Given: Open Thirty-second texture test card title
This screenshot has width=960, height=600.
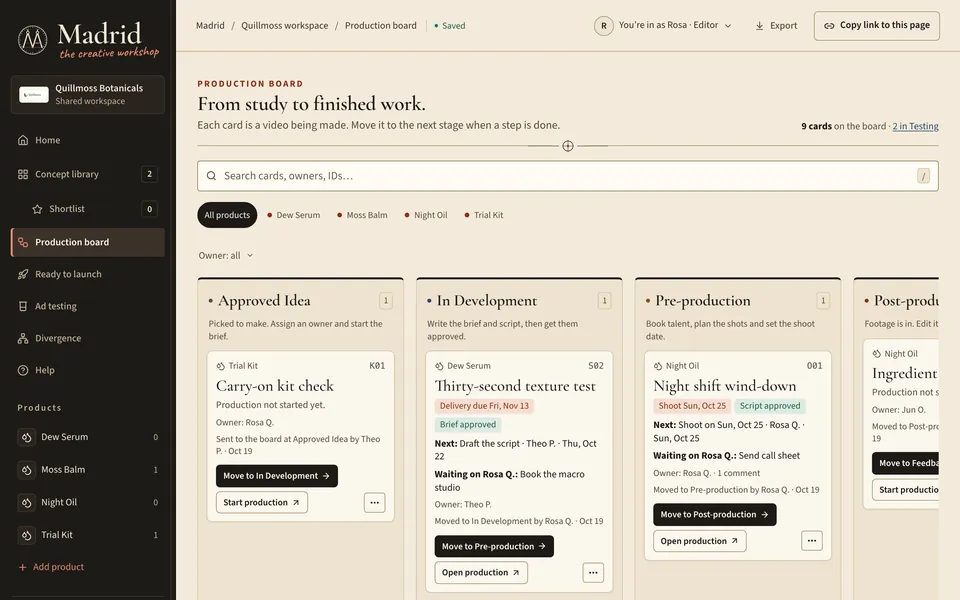Looking at the screenshot, I should [515, 386].
